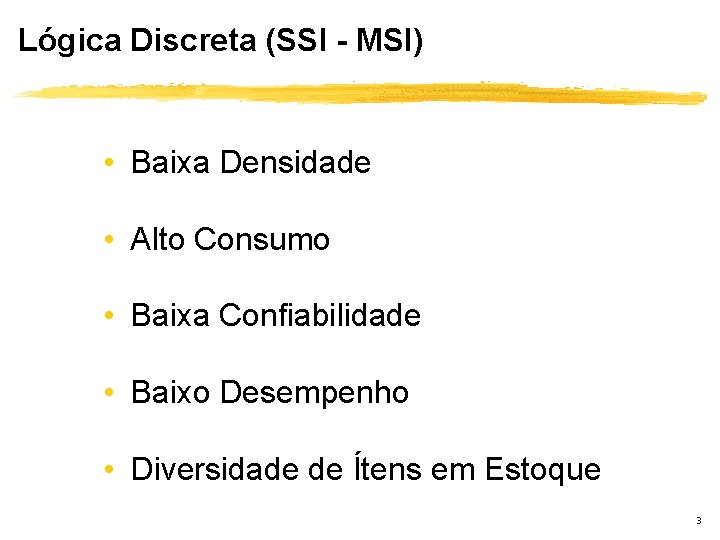Screen dimensions: 720x540
Task: Select the "Alto Consumo" bullet text
Action: coord(230,240)
